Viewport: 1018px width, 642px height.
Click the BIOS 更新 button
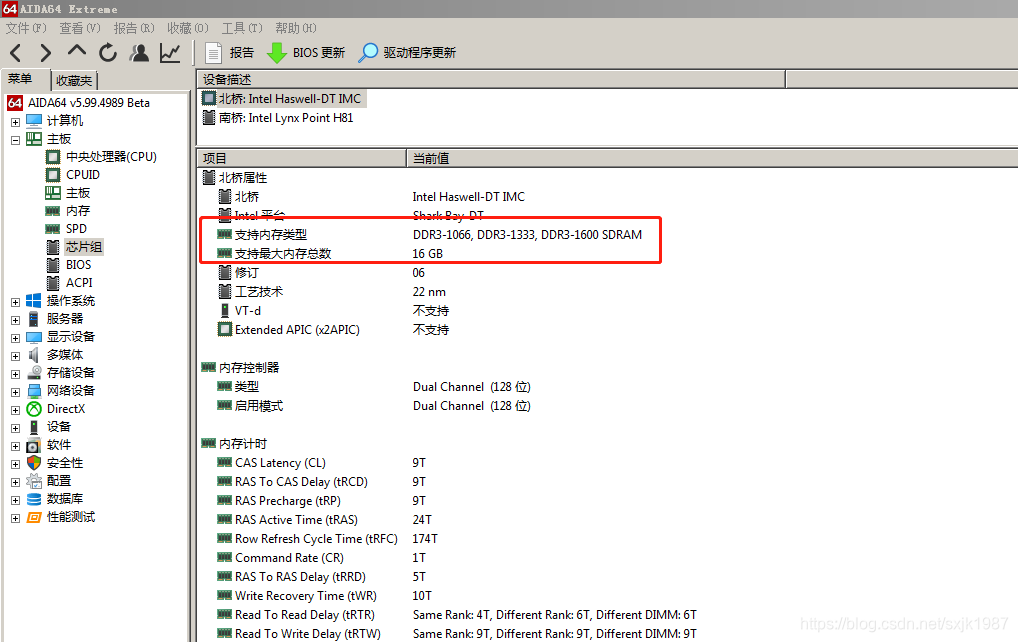[x=306, y=53]
